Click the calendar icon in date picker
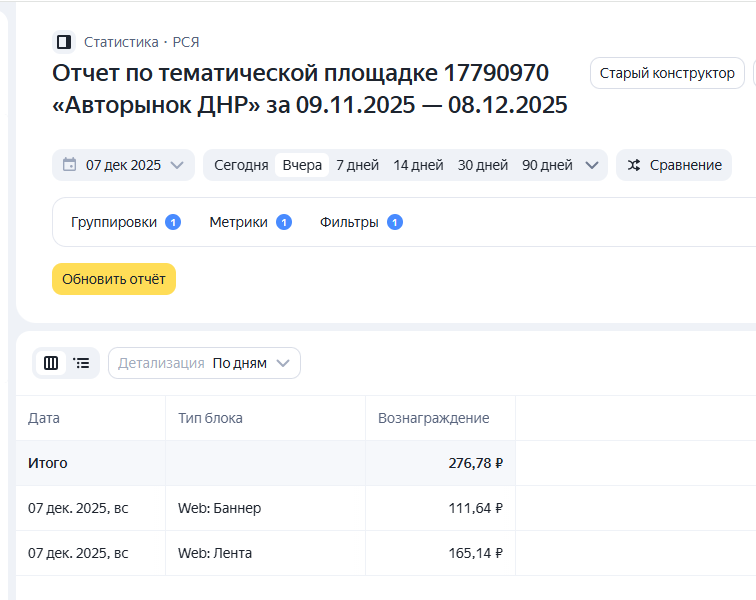 (x=69, y=165)
